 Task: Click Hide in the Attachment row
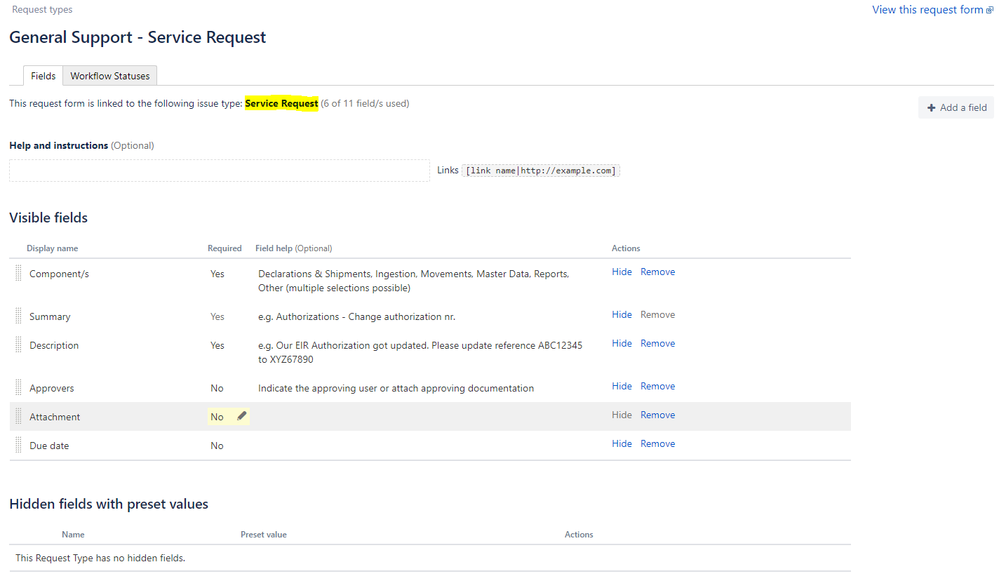(622, 415)
